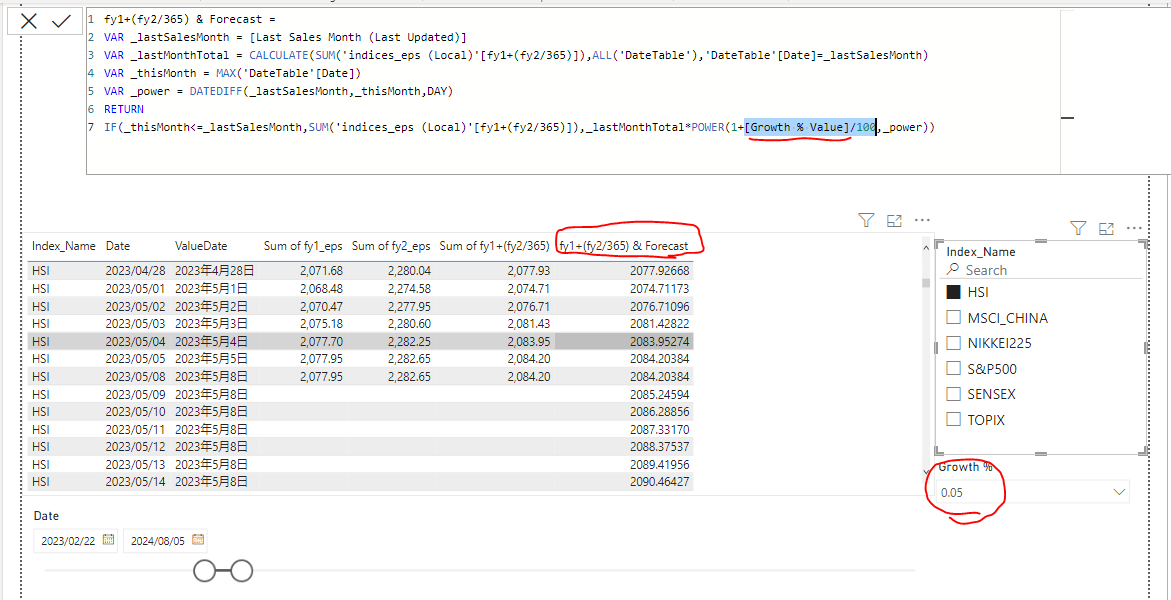
Task: Select the cell with value 2083.95274
Action: (659, 341)
